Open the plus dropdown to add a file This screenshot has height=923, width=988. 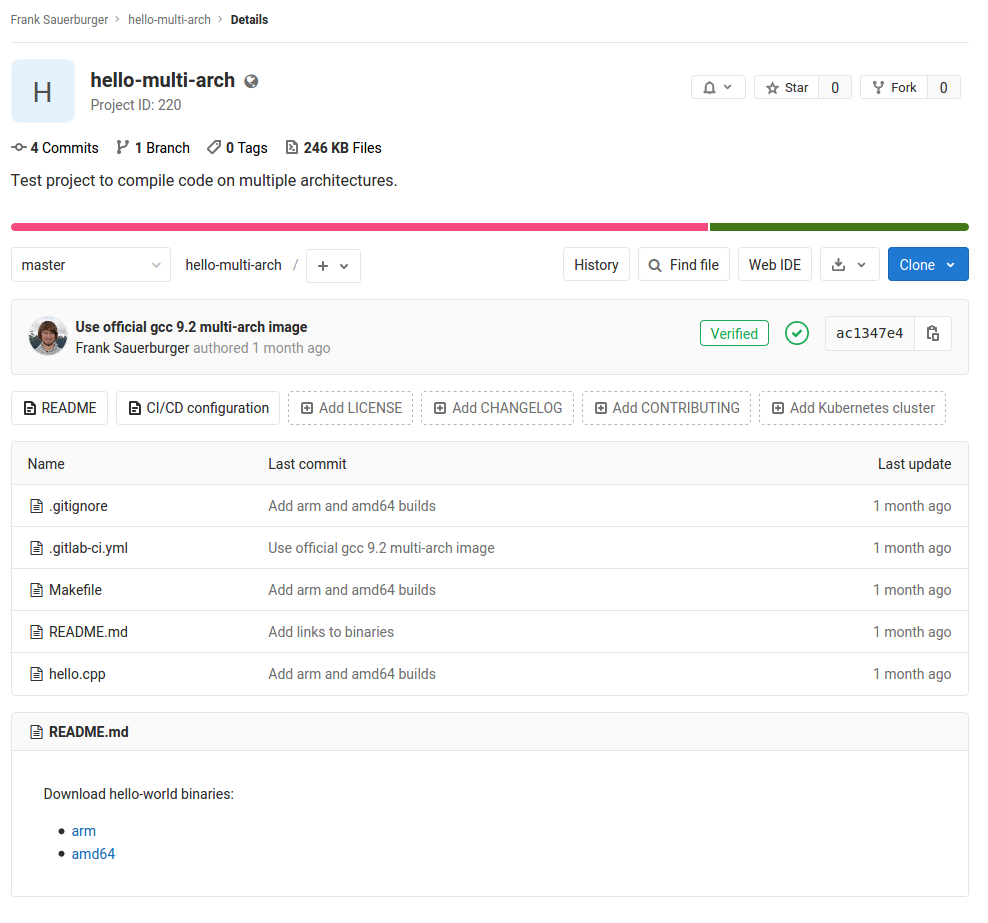pos(333,266)
